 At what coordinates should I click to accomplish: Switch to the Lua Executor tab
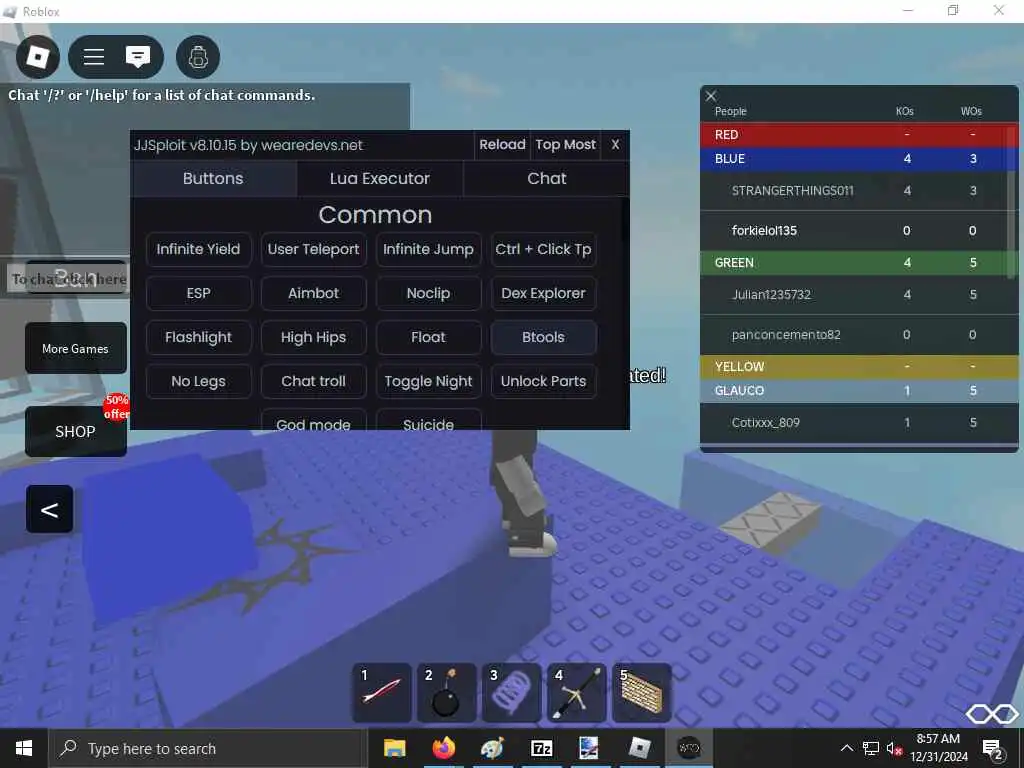point(379,178)
